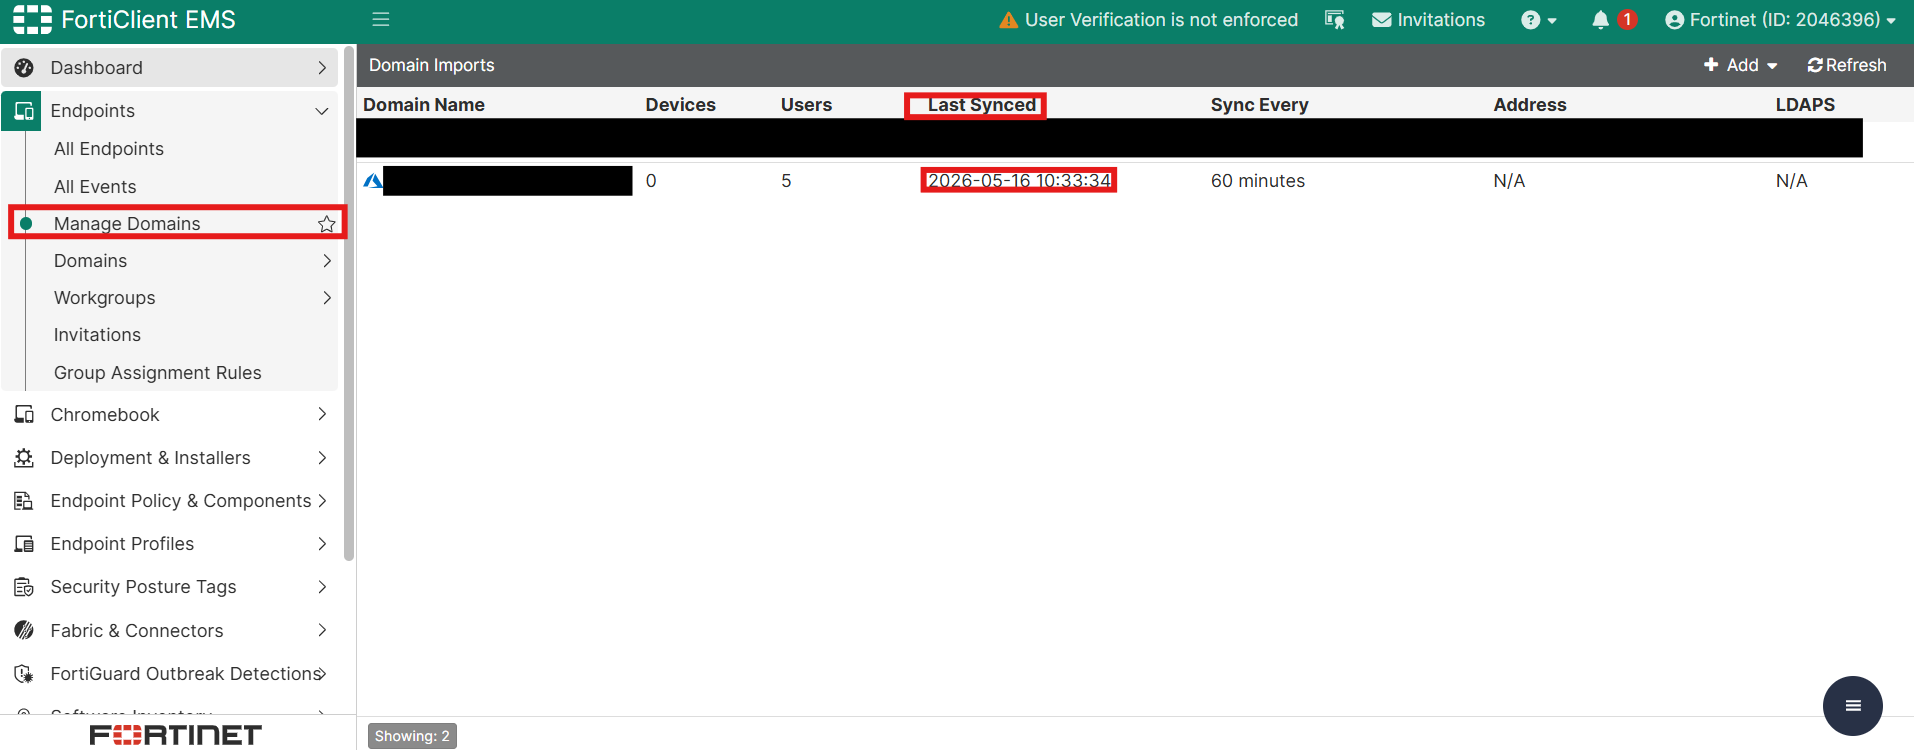The image size is (1914, 750).
Task: Open the Invitations envelope icon
Action: [1382, 20]
